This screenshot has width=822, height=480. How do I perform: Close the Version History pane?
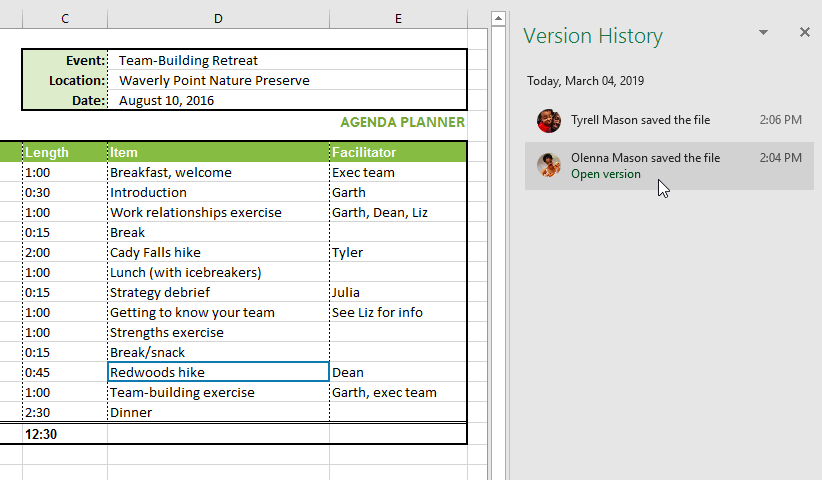[804, 33]
